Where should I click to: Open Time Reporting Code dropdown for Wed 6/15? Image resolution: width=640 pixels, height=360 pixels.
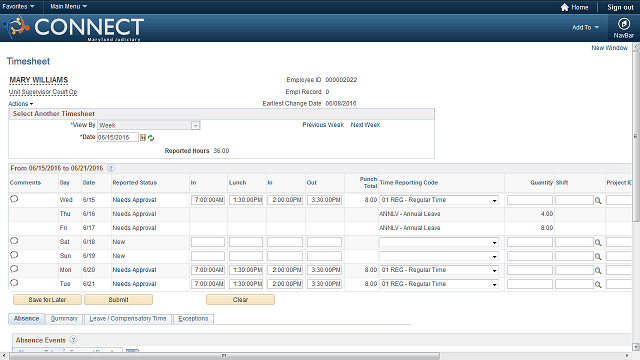click(x=439, y=200)
